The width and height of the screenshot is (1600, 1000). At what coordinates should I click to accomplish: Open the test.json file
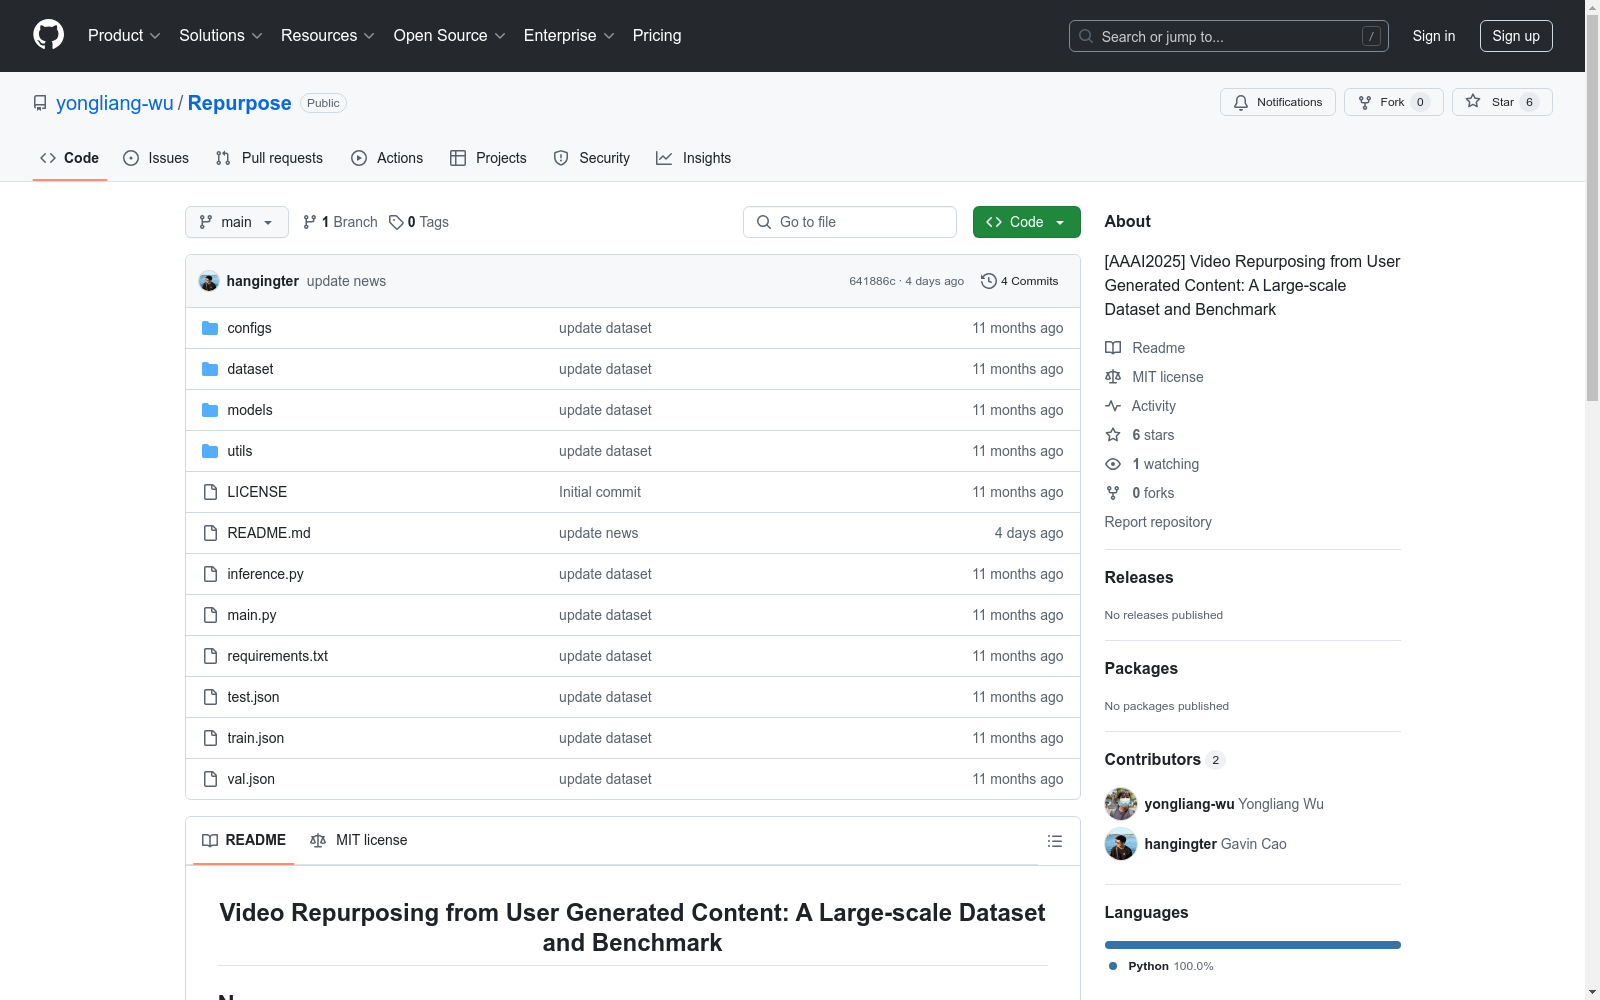point(253,697)
